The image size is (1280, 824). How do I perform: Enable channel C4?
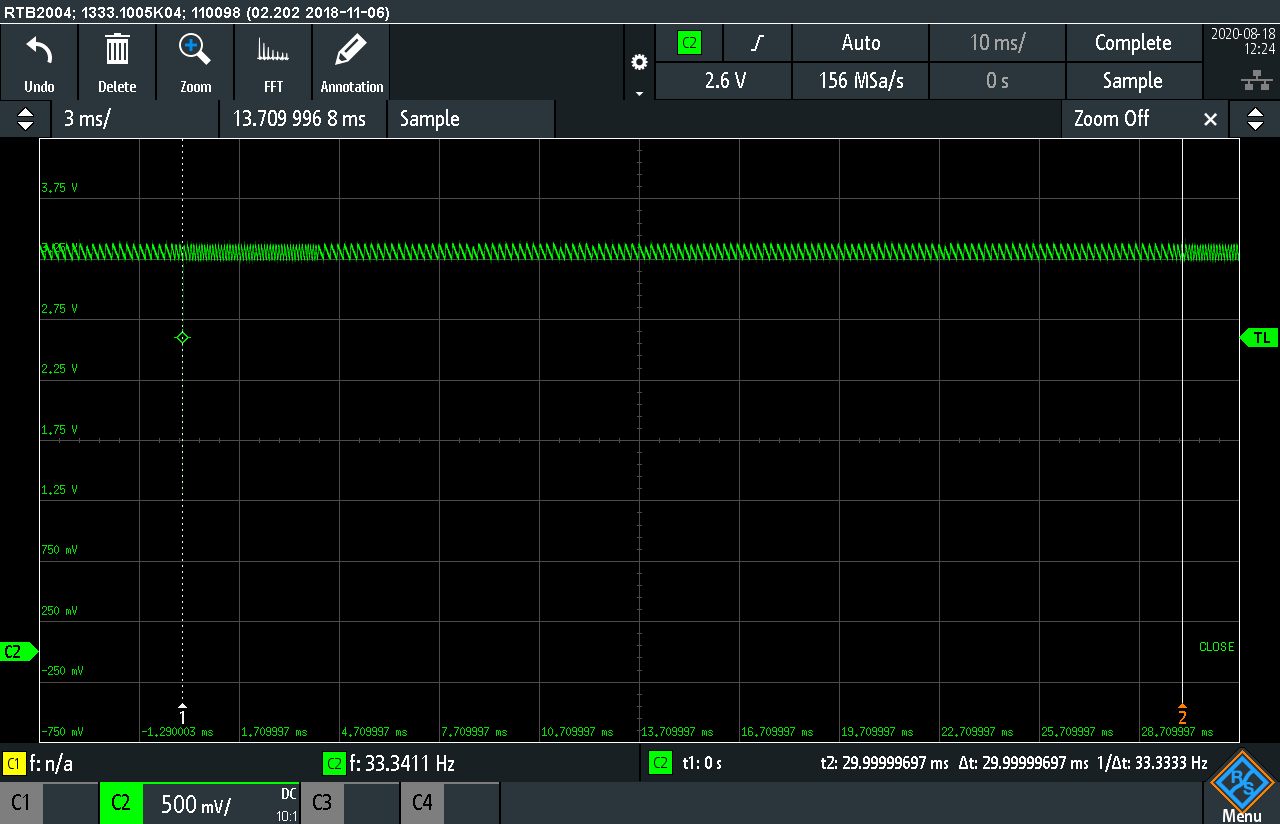pyautogui.click(x=449, y=803)
